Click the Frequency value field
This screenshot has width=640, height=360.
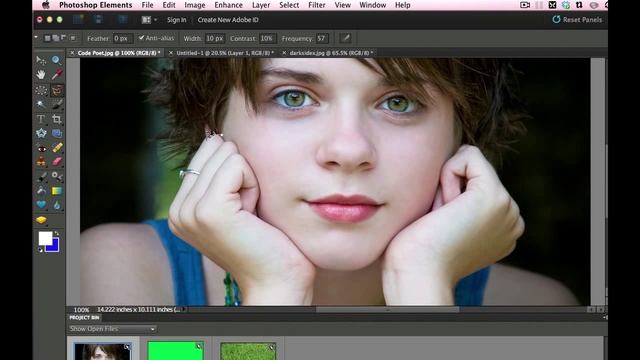pos(322,38)
